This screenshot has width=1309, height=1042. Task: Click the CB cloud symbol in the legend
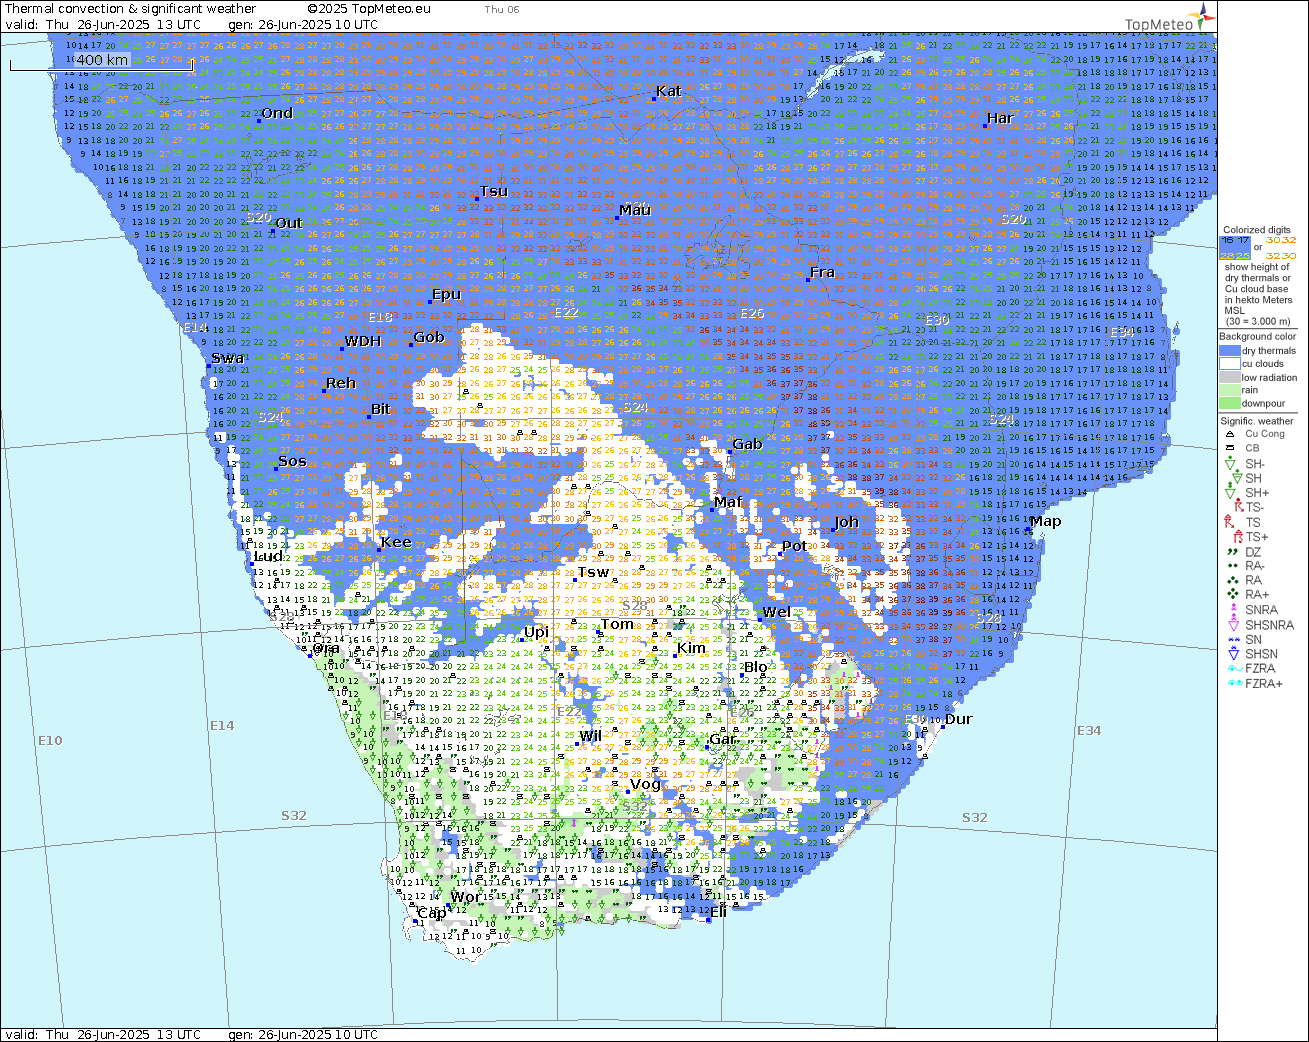click(1229, 448)
